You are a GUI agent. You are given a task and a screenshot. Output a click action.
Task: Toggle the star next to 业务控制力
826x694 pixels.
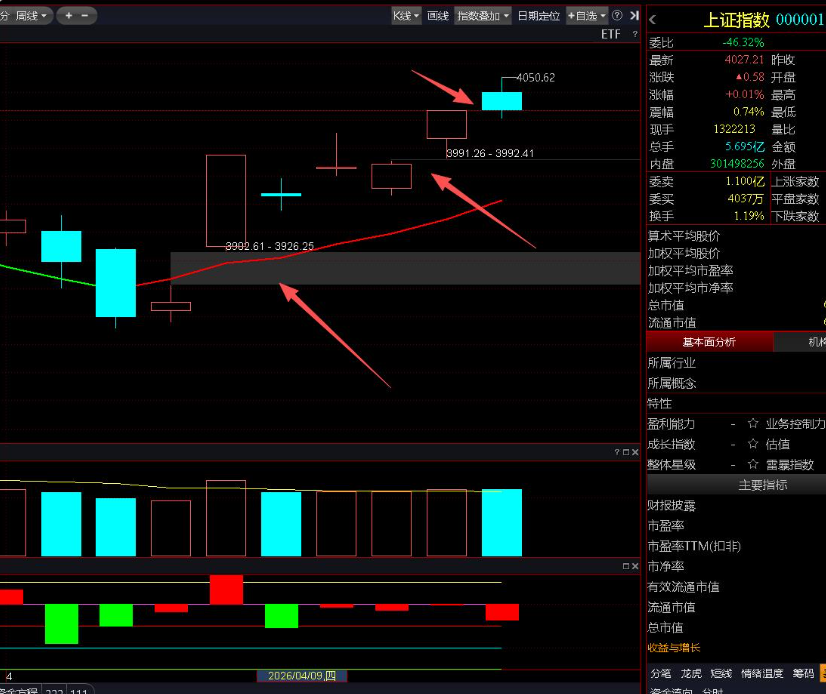point(753,424)
